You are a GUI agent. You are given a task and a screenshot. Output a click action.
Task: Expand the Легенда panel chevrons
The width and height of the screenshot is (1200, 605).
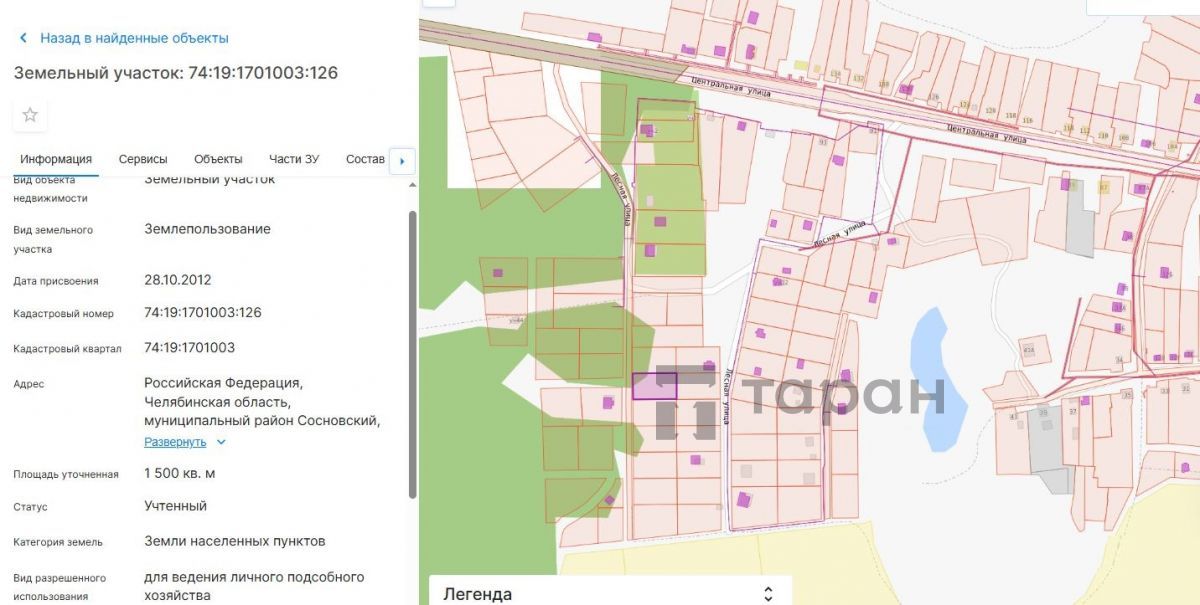tap(768, 594)
